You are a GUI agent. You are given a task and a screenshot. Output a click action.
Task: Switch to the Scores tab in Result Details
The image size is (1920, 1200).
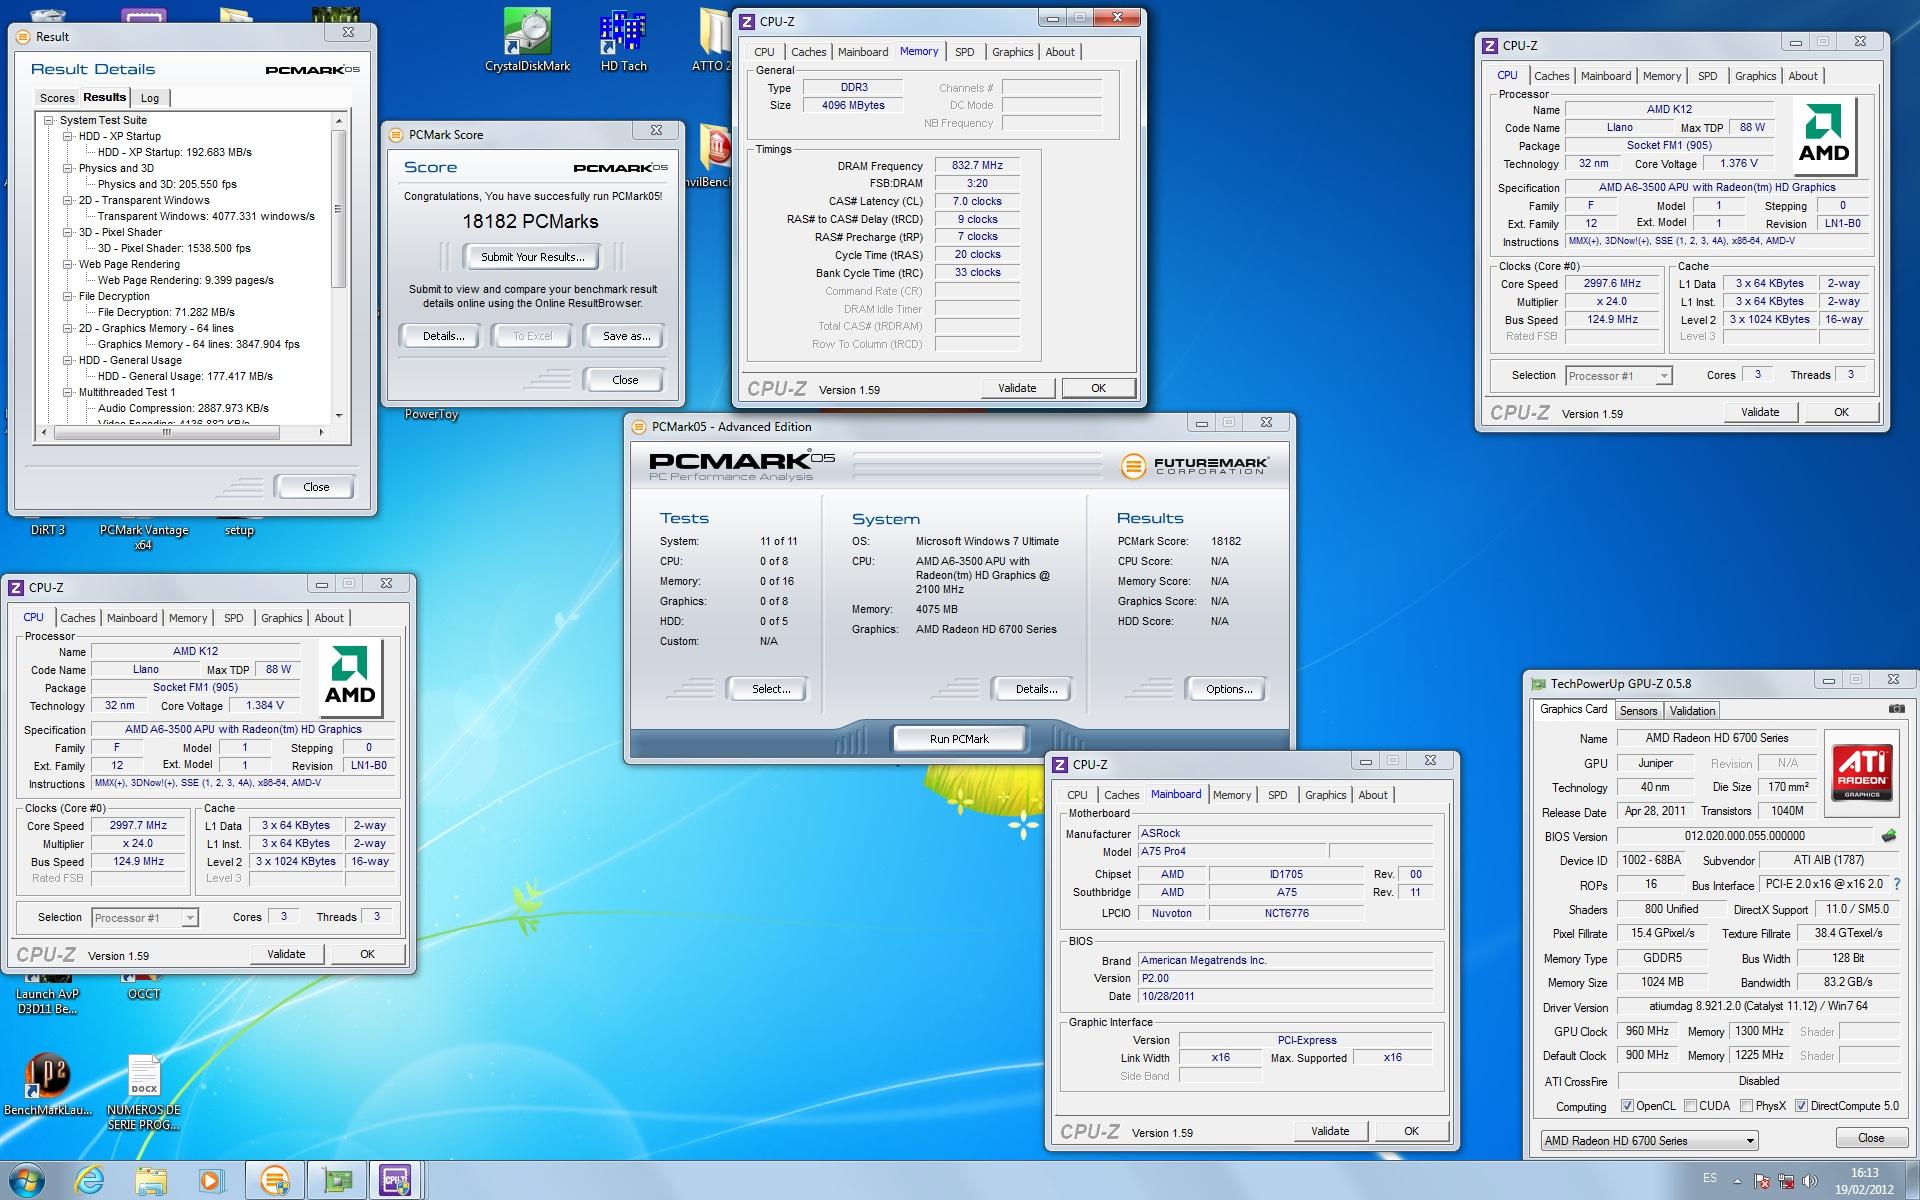[57, 98]
